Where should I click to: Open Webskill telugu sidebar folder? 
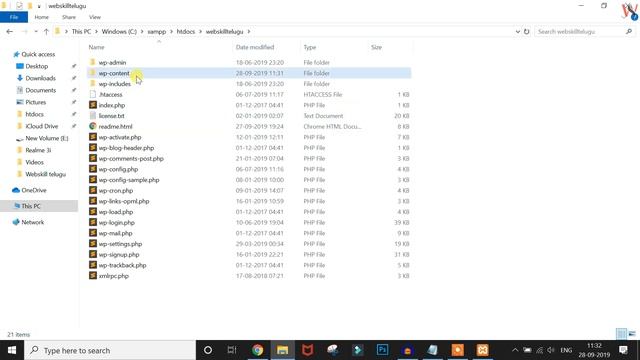45,174
